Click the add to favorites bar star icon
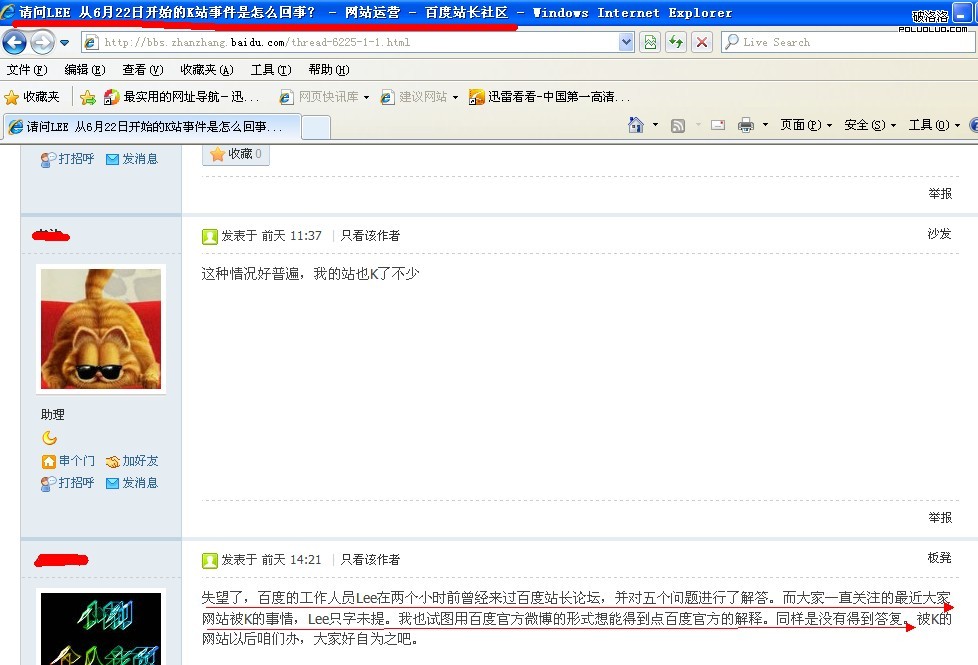The height and width of the screenshot is (665, 978). (x=88, y=97)
